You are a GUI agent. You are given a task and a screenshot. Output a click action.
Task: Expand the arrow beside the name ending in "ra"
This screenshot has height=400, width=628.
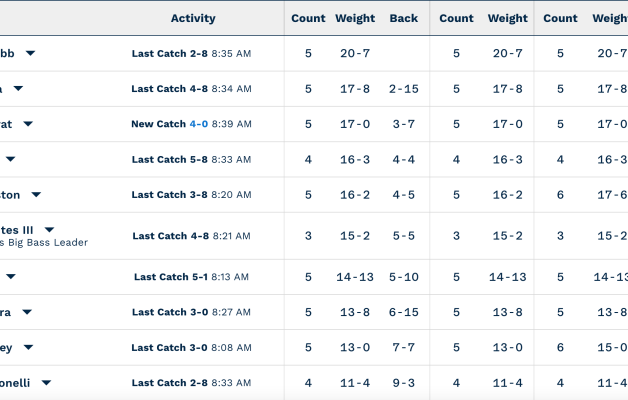(x=26, y=312)
